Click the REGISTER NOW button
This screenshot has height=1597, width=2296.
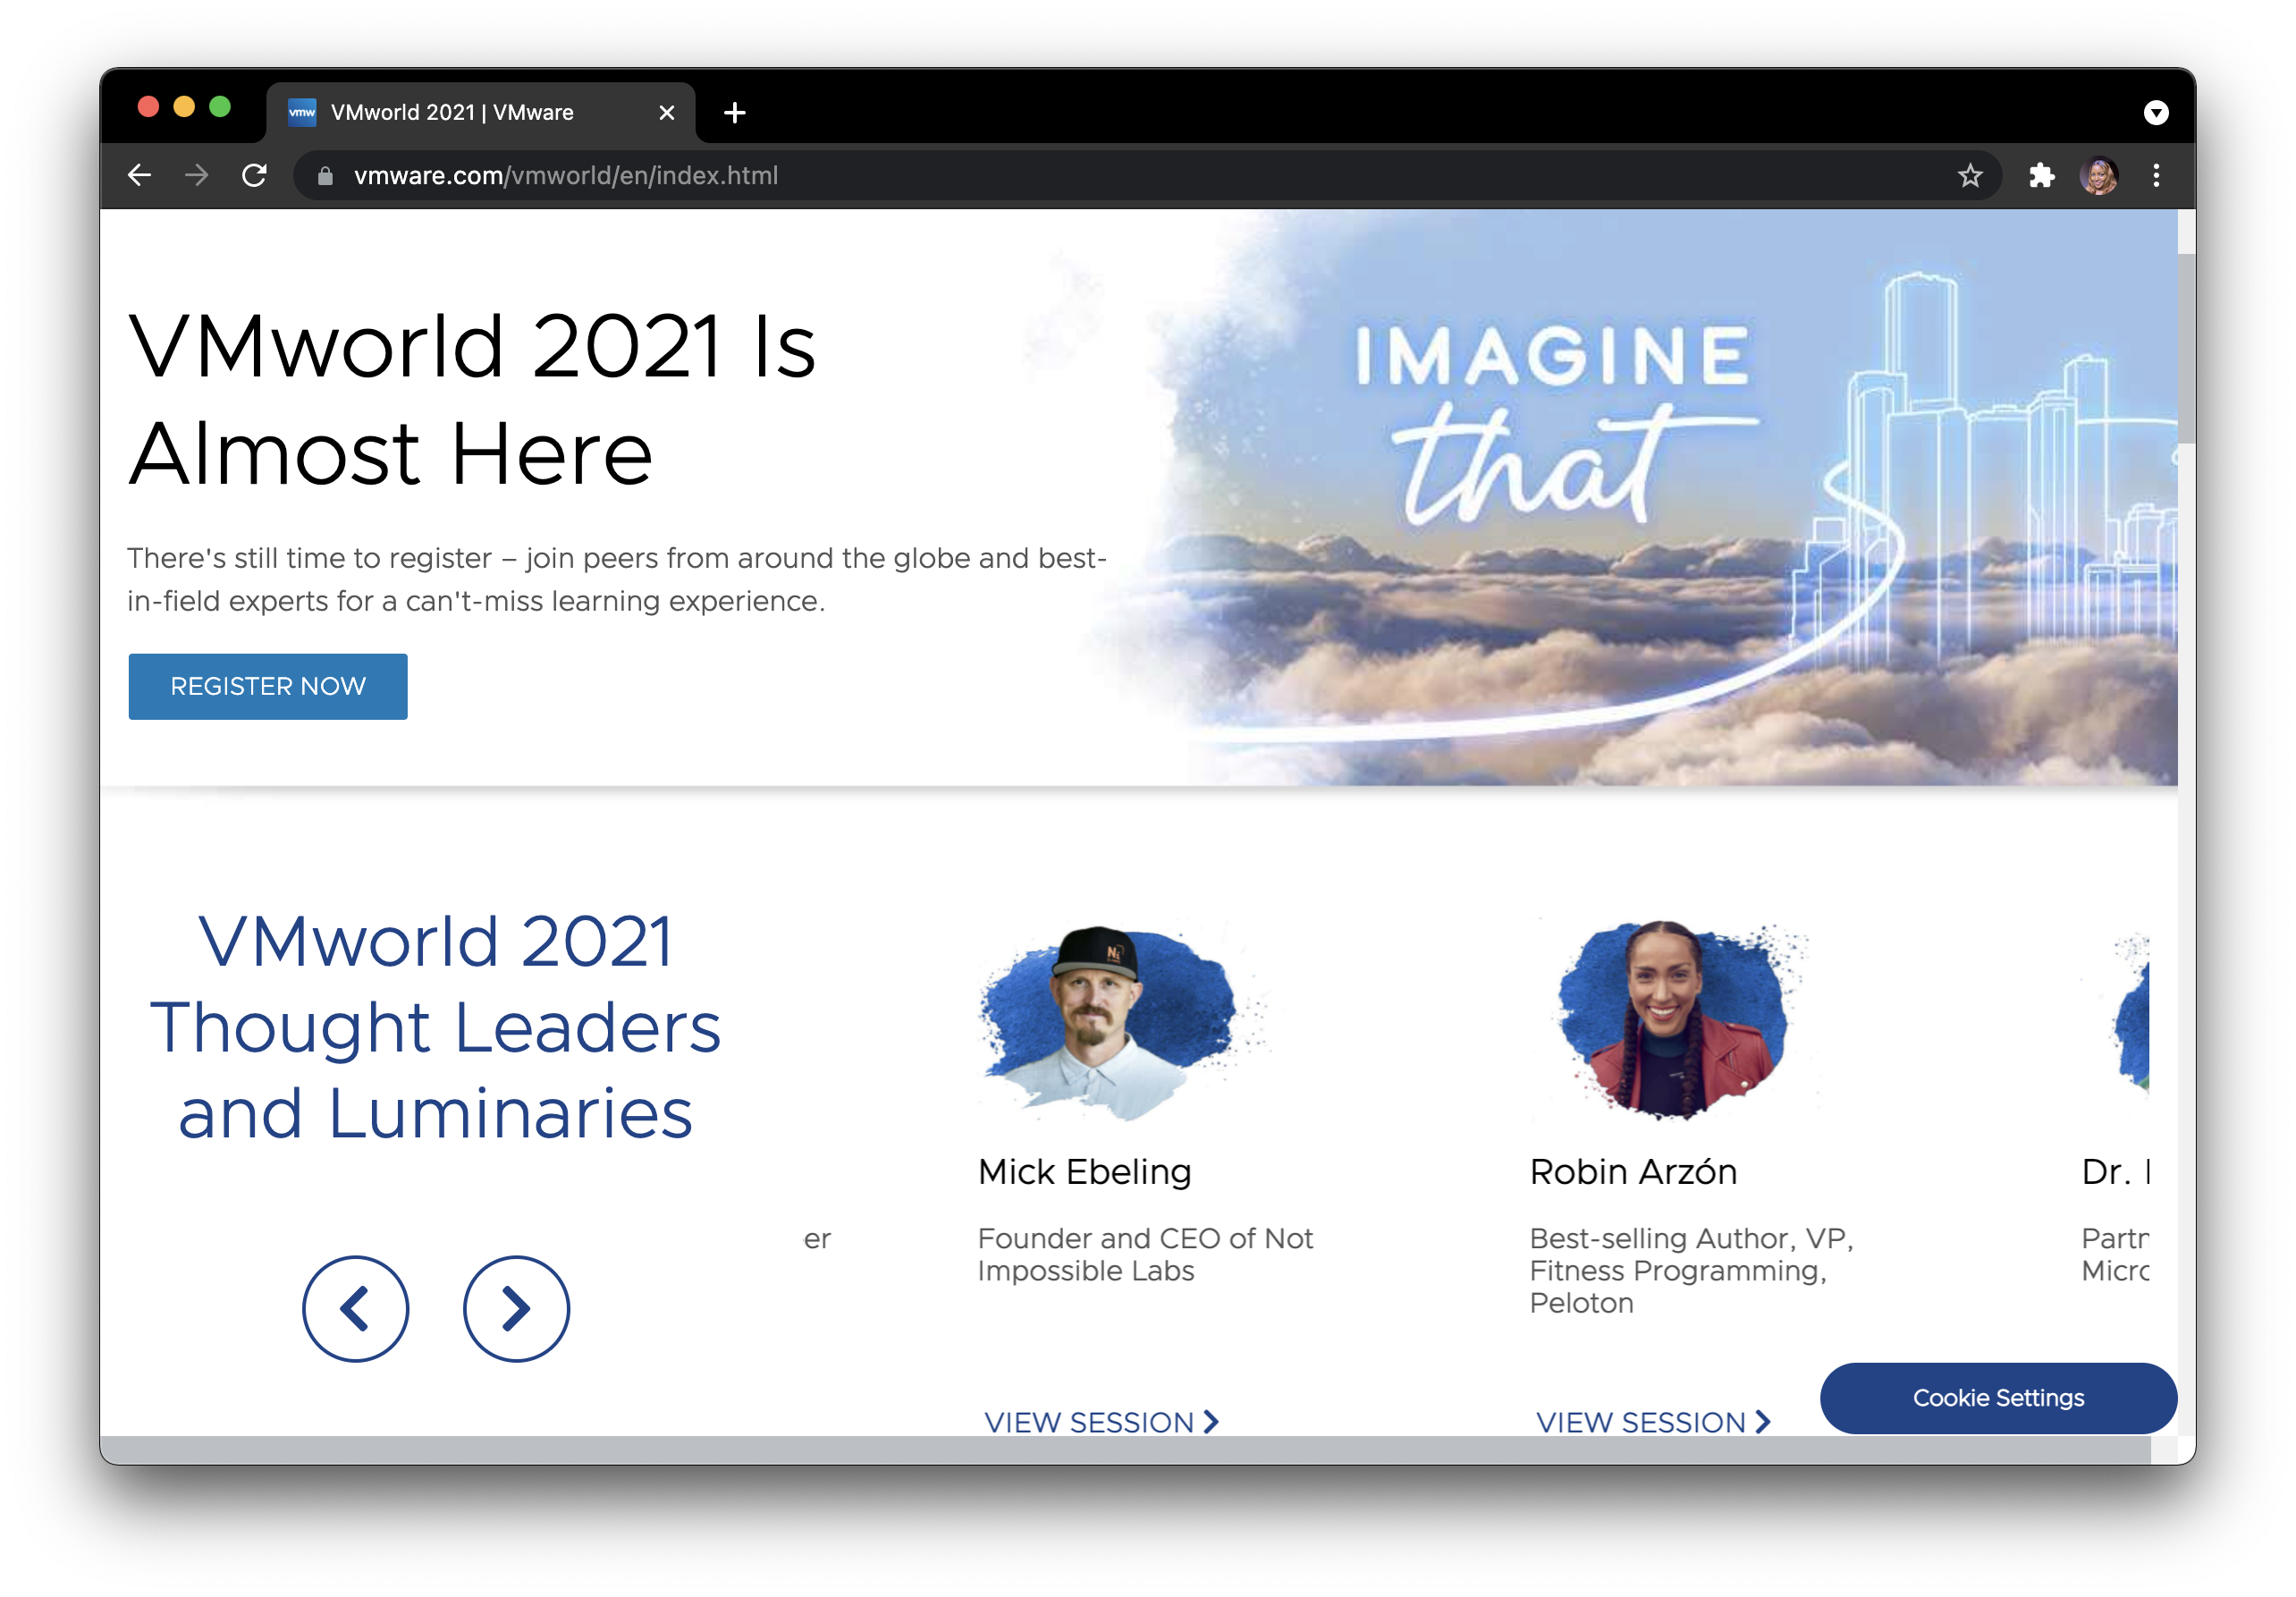click(x=268, y=686)
